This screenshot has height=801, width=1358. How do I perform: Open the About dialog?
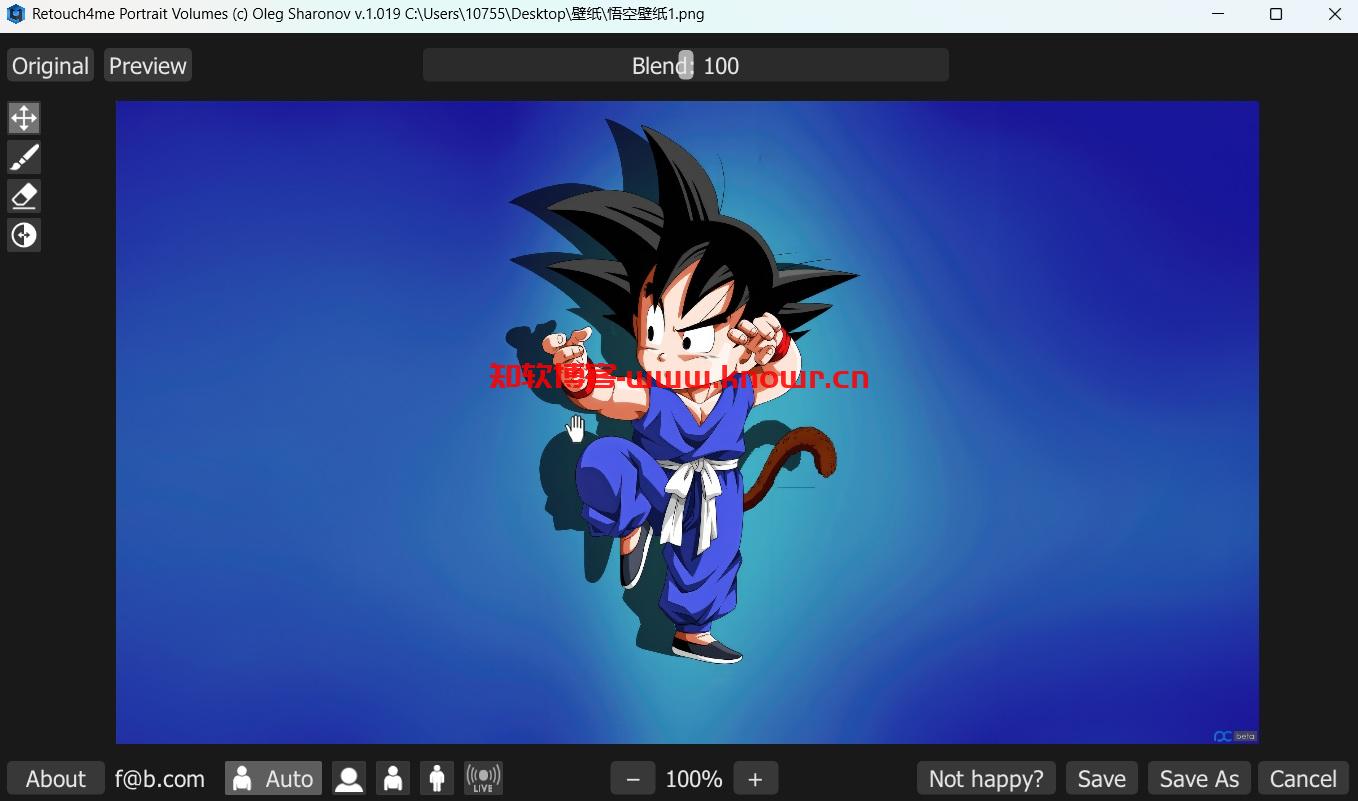tap(56, 778)
